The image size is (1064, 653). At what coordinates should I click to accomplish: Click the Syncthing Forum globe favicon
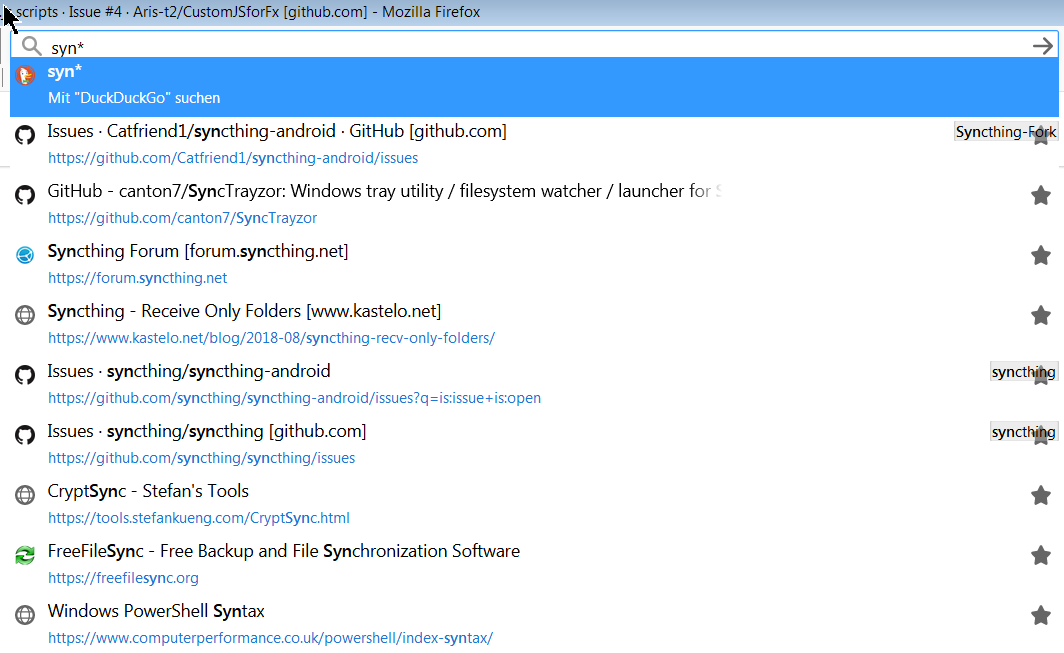(x=24, y=255)
